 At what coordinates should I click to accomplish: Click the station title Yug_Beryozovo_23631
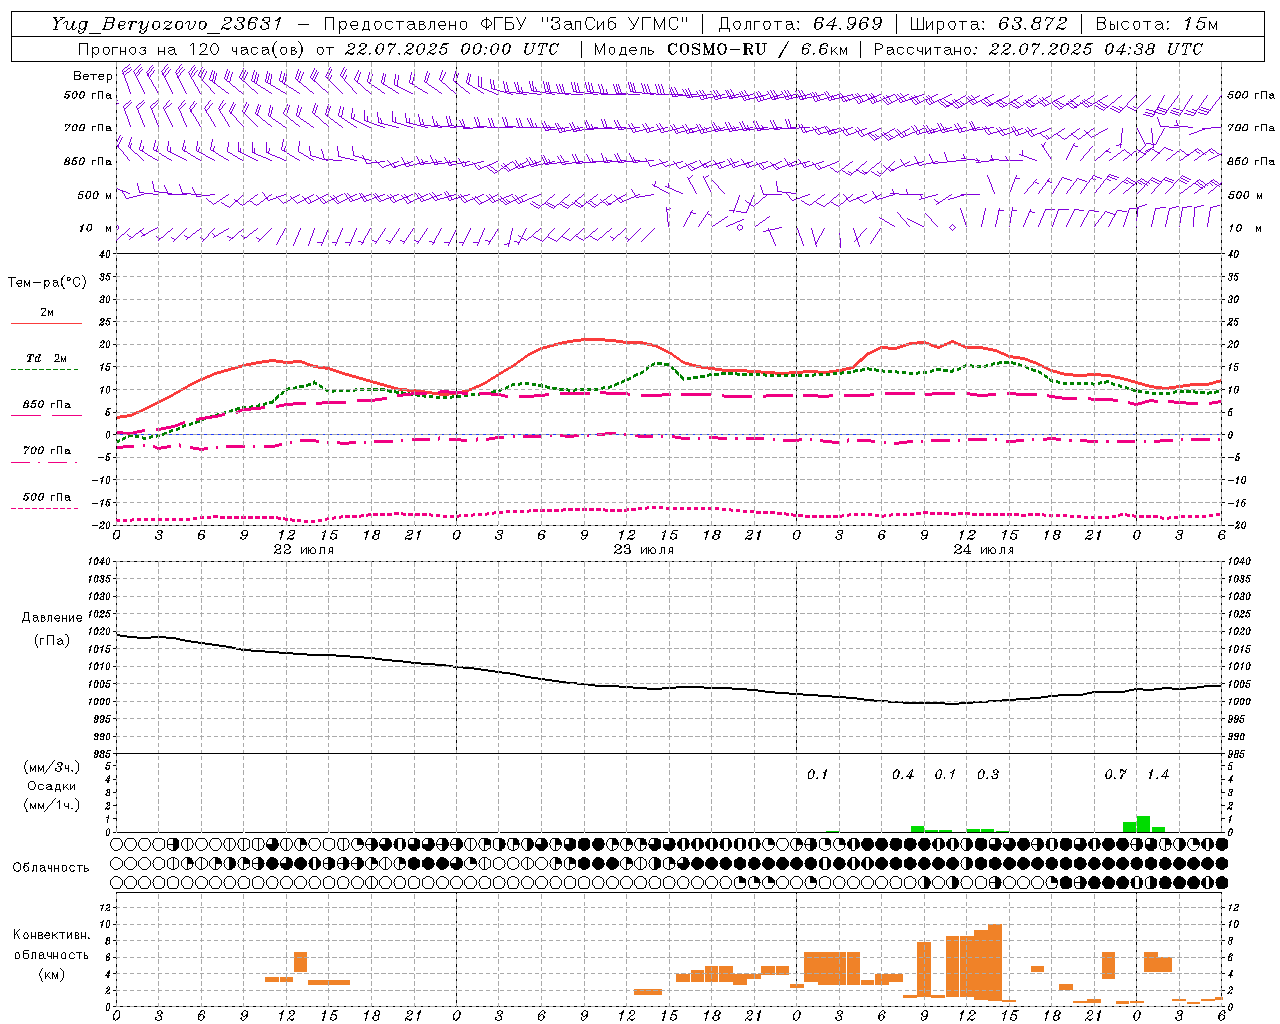click(167, 24)
